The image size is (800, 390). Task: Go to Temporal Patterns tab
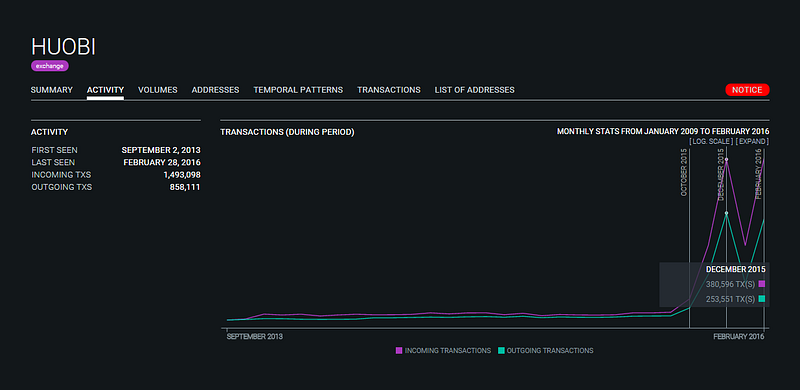coord(298,90)
